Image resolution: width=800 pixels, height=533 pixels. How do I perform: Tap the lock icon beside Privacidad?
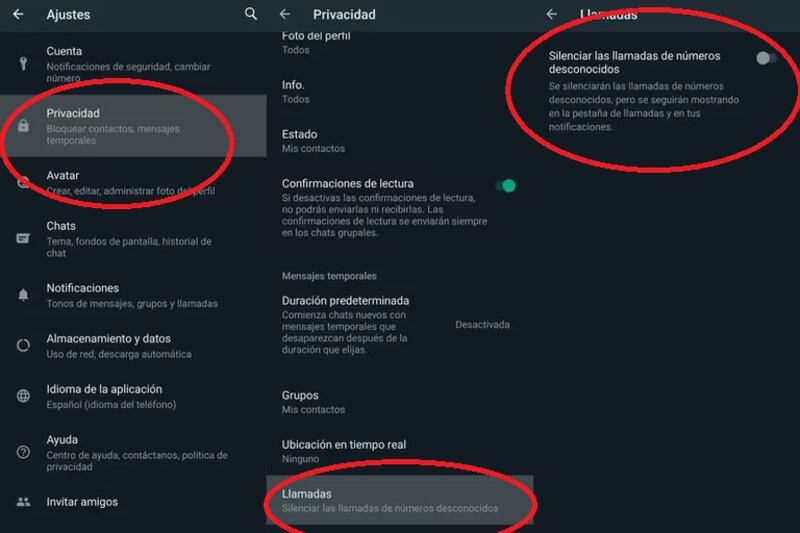[23, 126]
